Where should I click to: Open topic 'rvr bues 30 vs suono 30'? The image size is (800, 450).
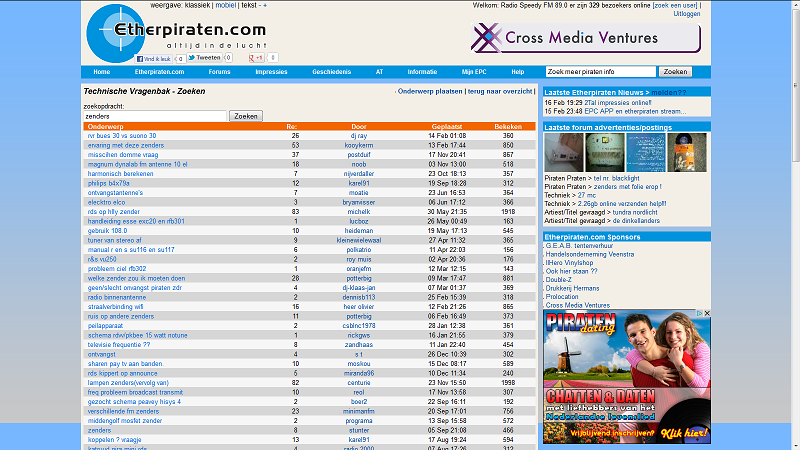click(x=122, y=136)
